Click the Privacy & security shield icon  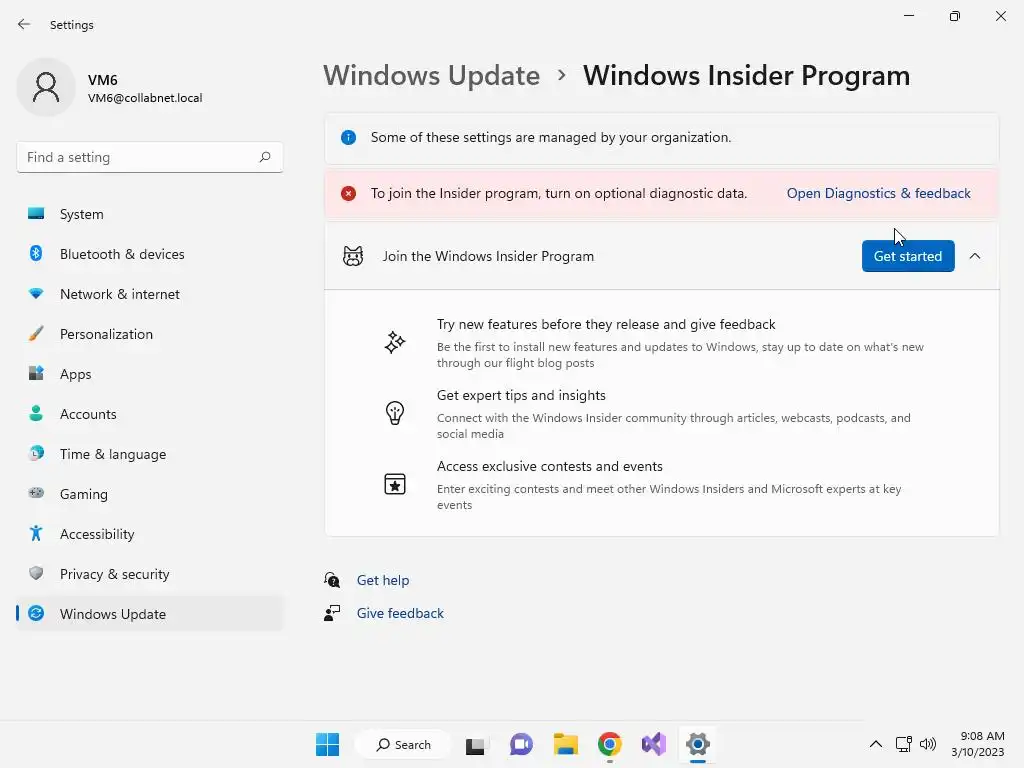click(x=37, y=573)
